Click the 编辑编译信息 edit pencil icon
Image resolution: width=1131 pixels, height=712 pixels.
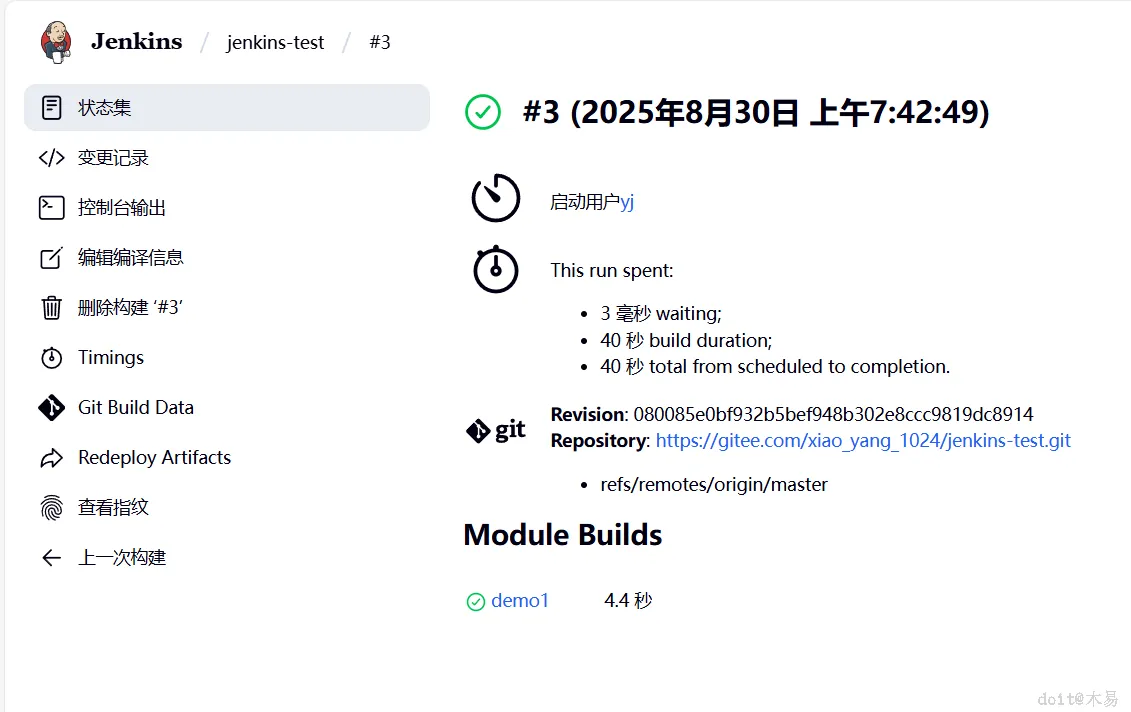point(51,258)
